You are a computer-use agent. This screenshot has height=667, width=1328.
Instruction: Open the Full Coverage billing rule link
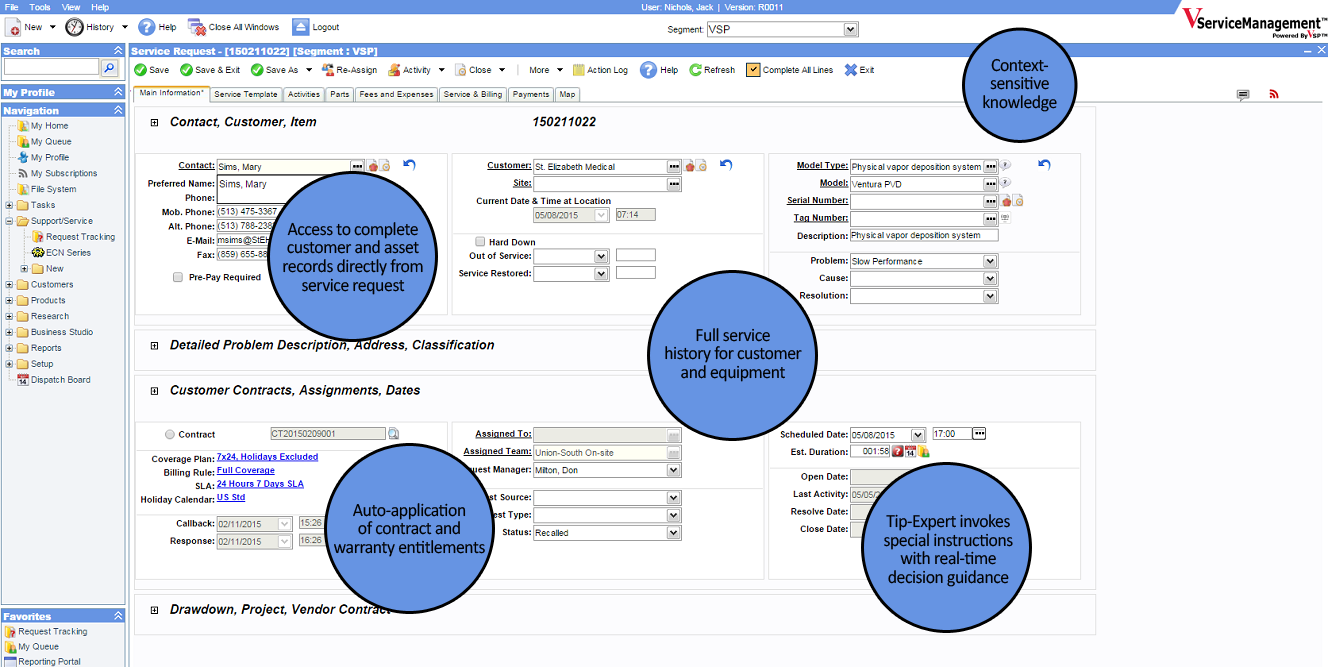coord(246,470)
